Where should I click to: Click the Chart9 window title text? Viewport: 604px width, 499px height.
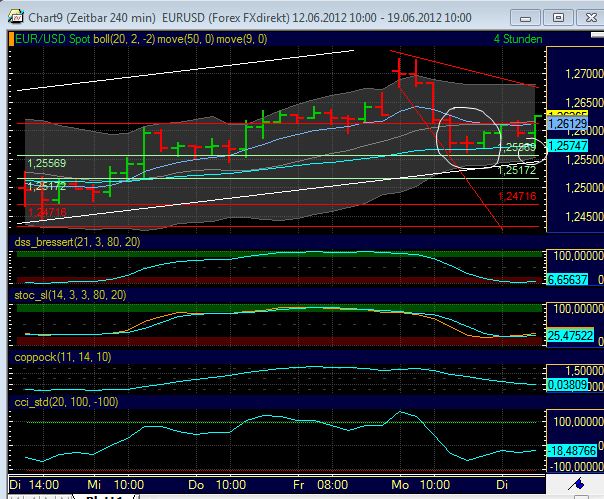[x=250, y=18]
